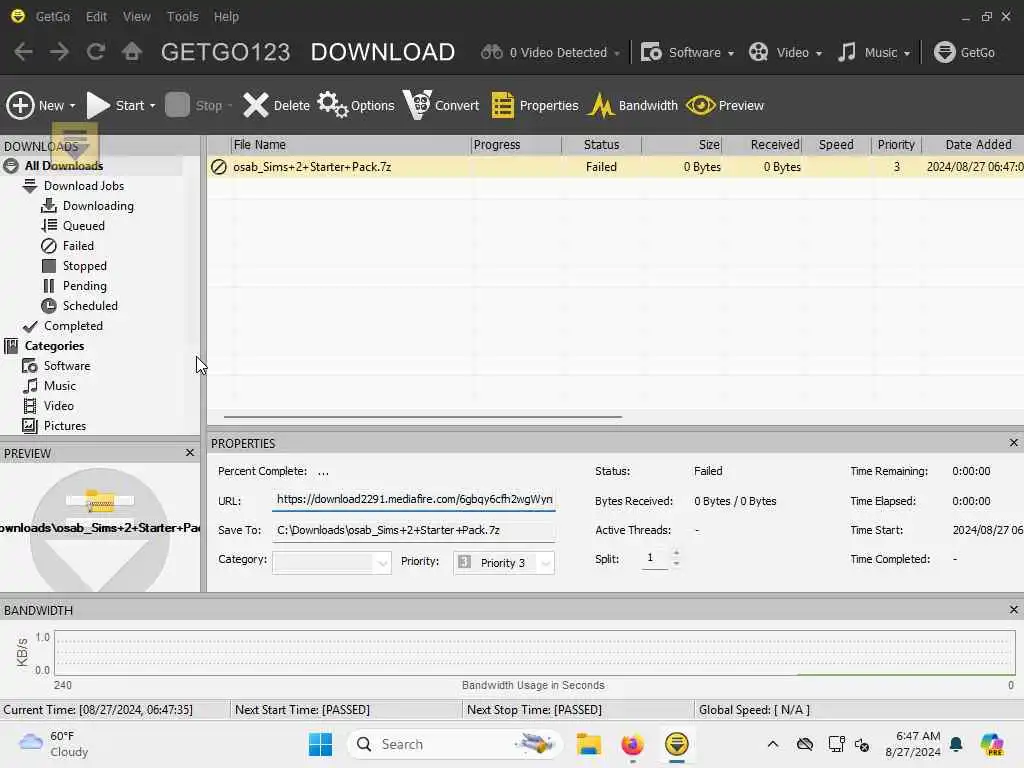The width and height of the screenshot is (1024, 768).
Task: Open the Priority 3 combo box
Action: pos(504,563)
